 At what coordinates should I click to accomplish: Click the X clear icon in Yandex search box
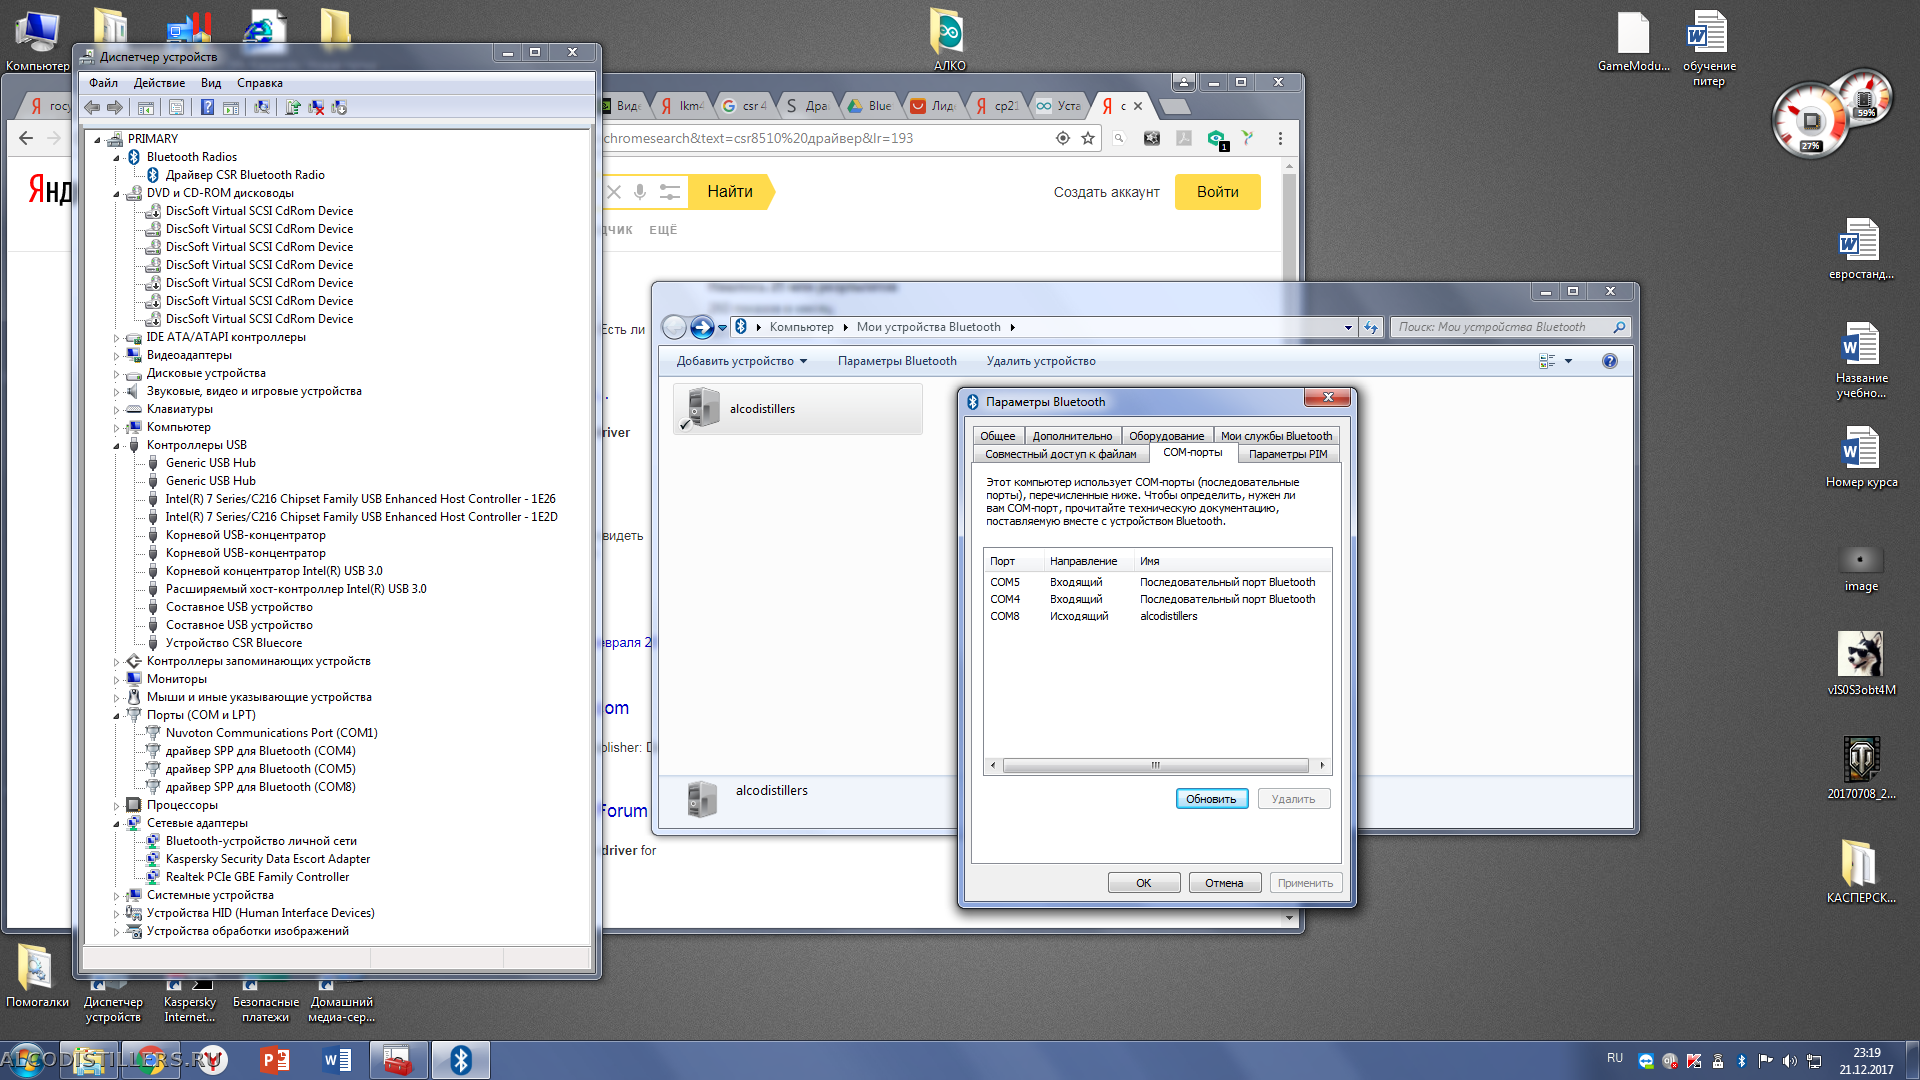614,192
